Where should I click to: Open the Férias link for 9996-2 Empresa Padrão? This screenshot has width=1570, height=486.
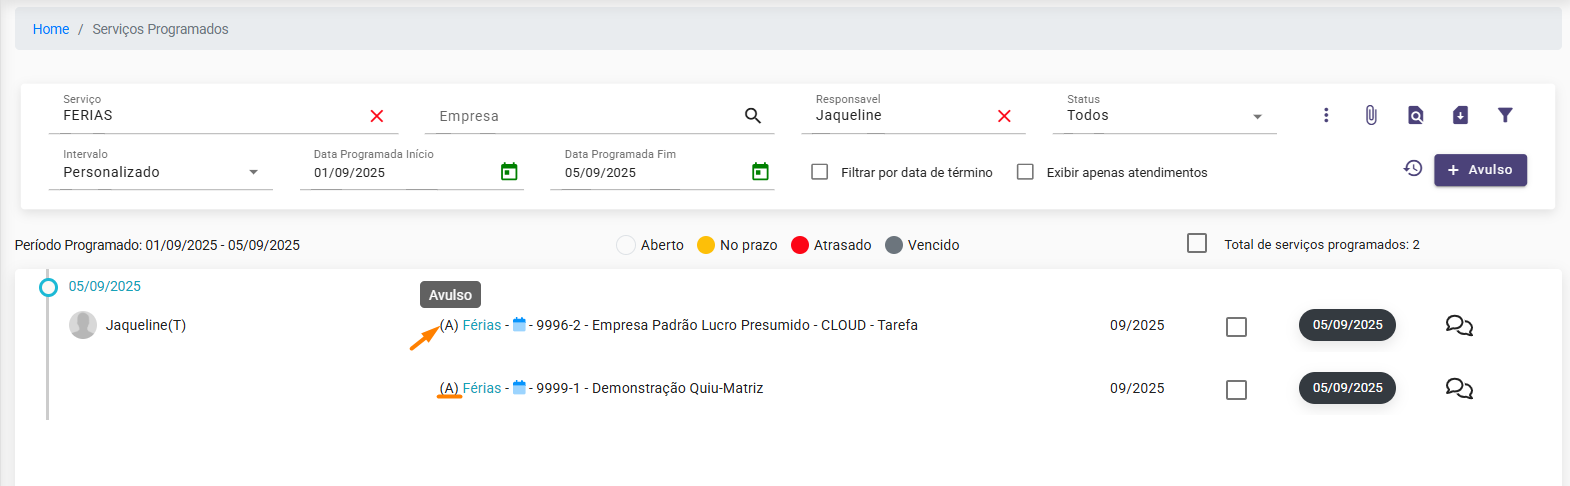(482, 325)
